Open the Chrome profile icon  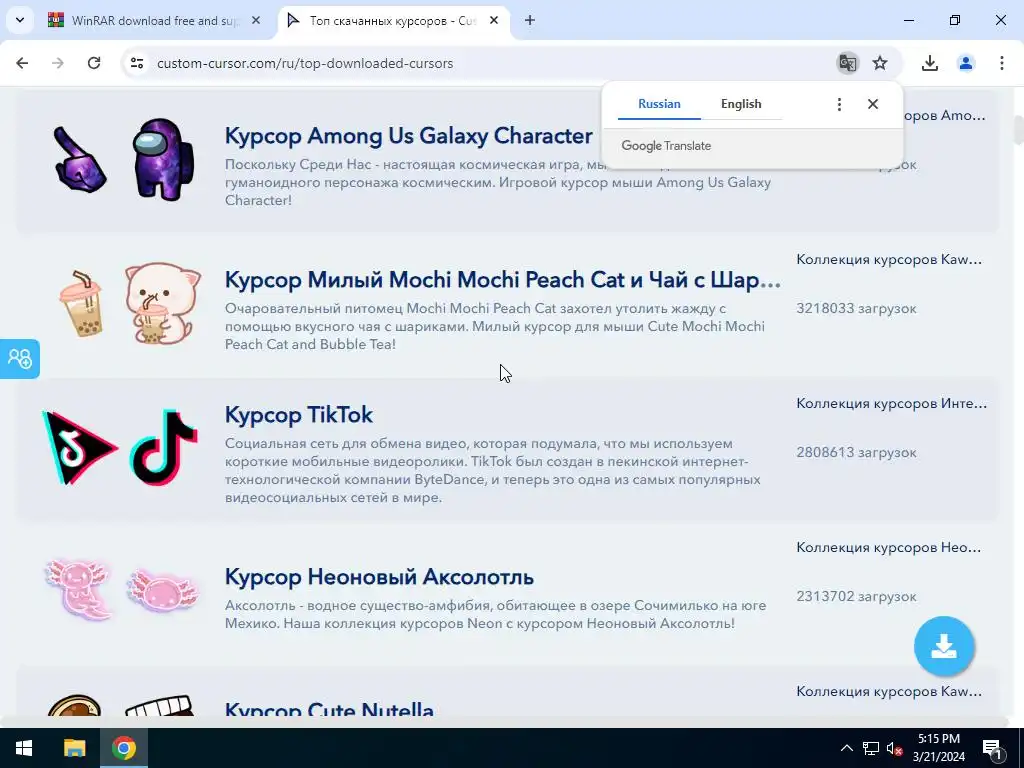pos(965,63)
